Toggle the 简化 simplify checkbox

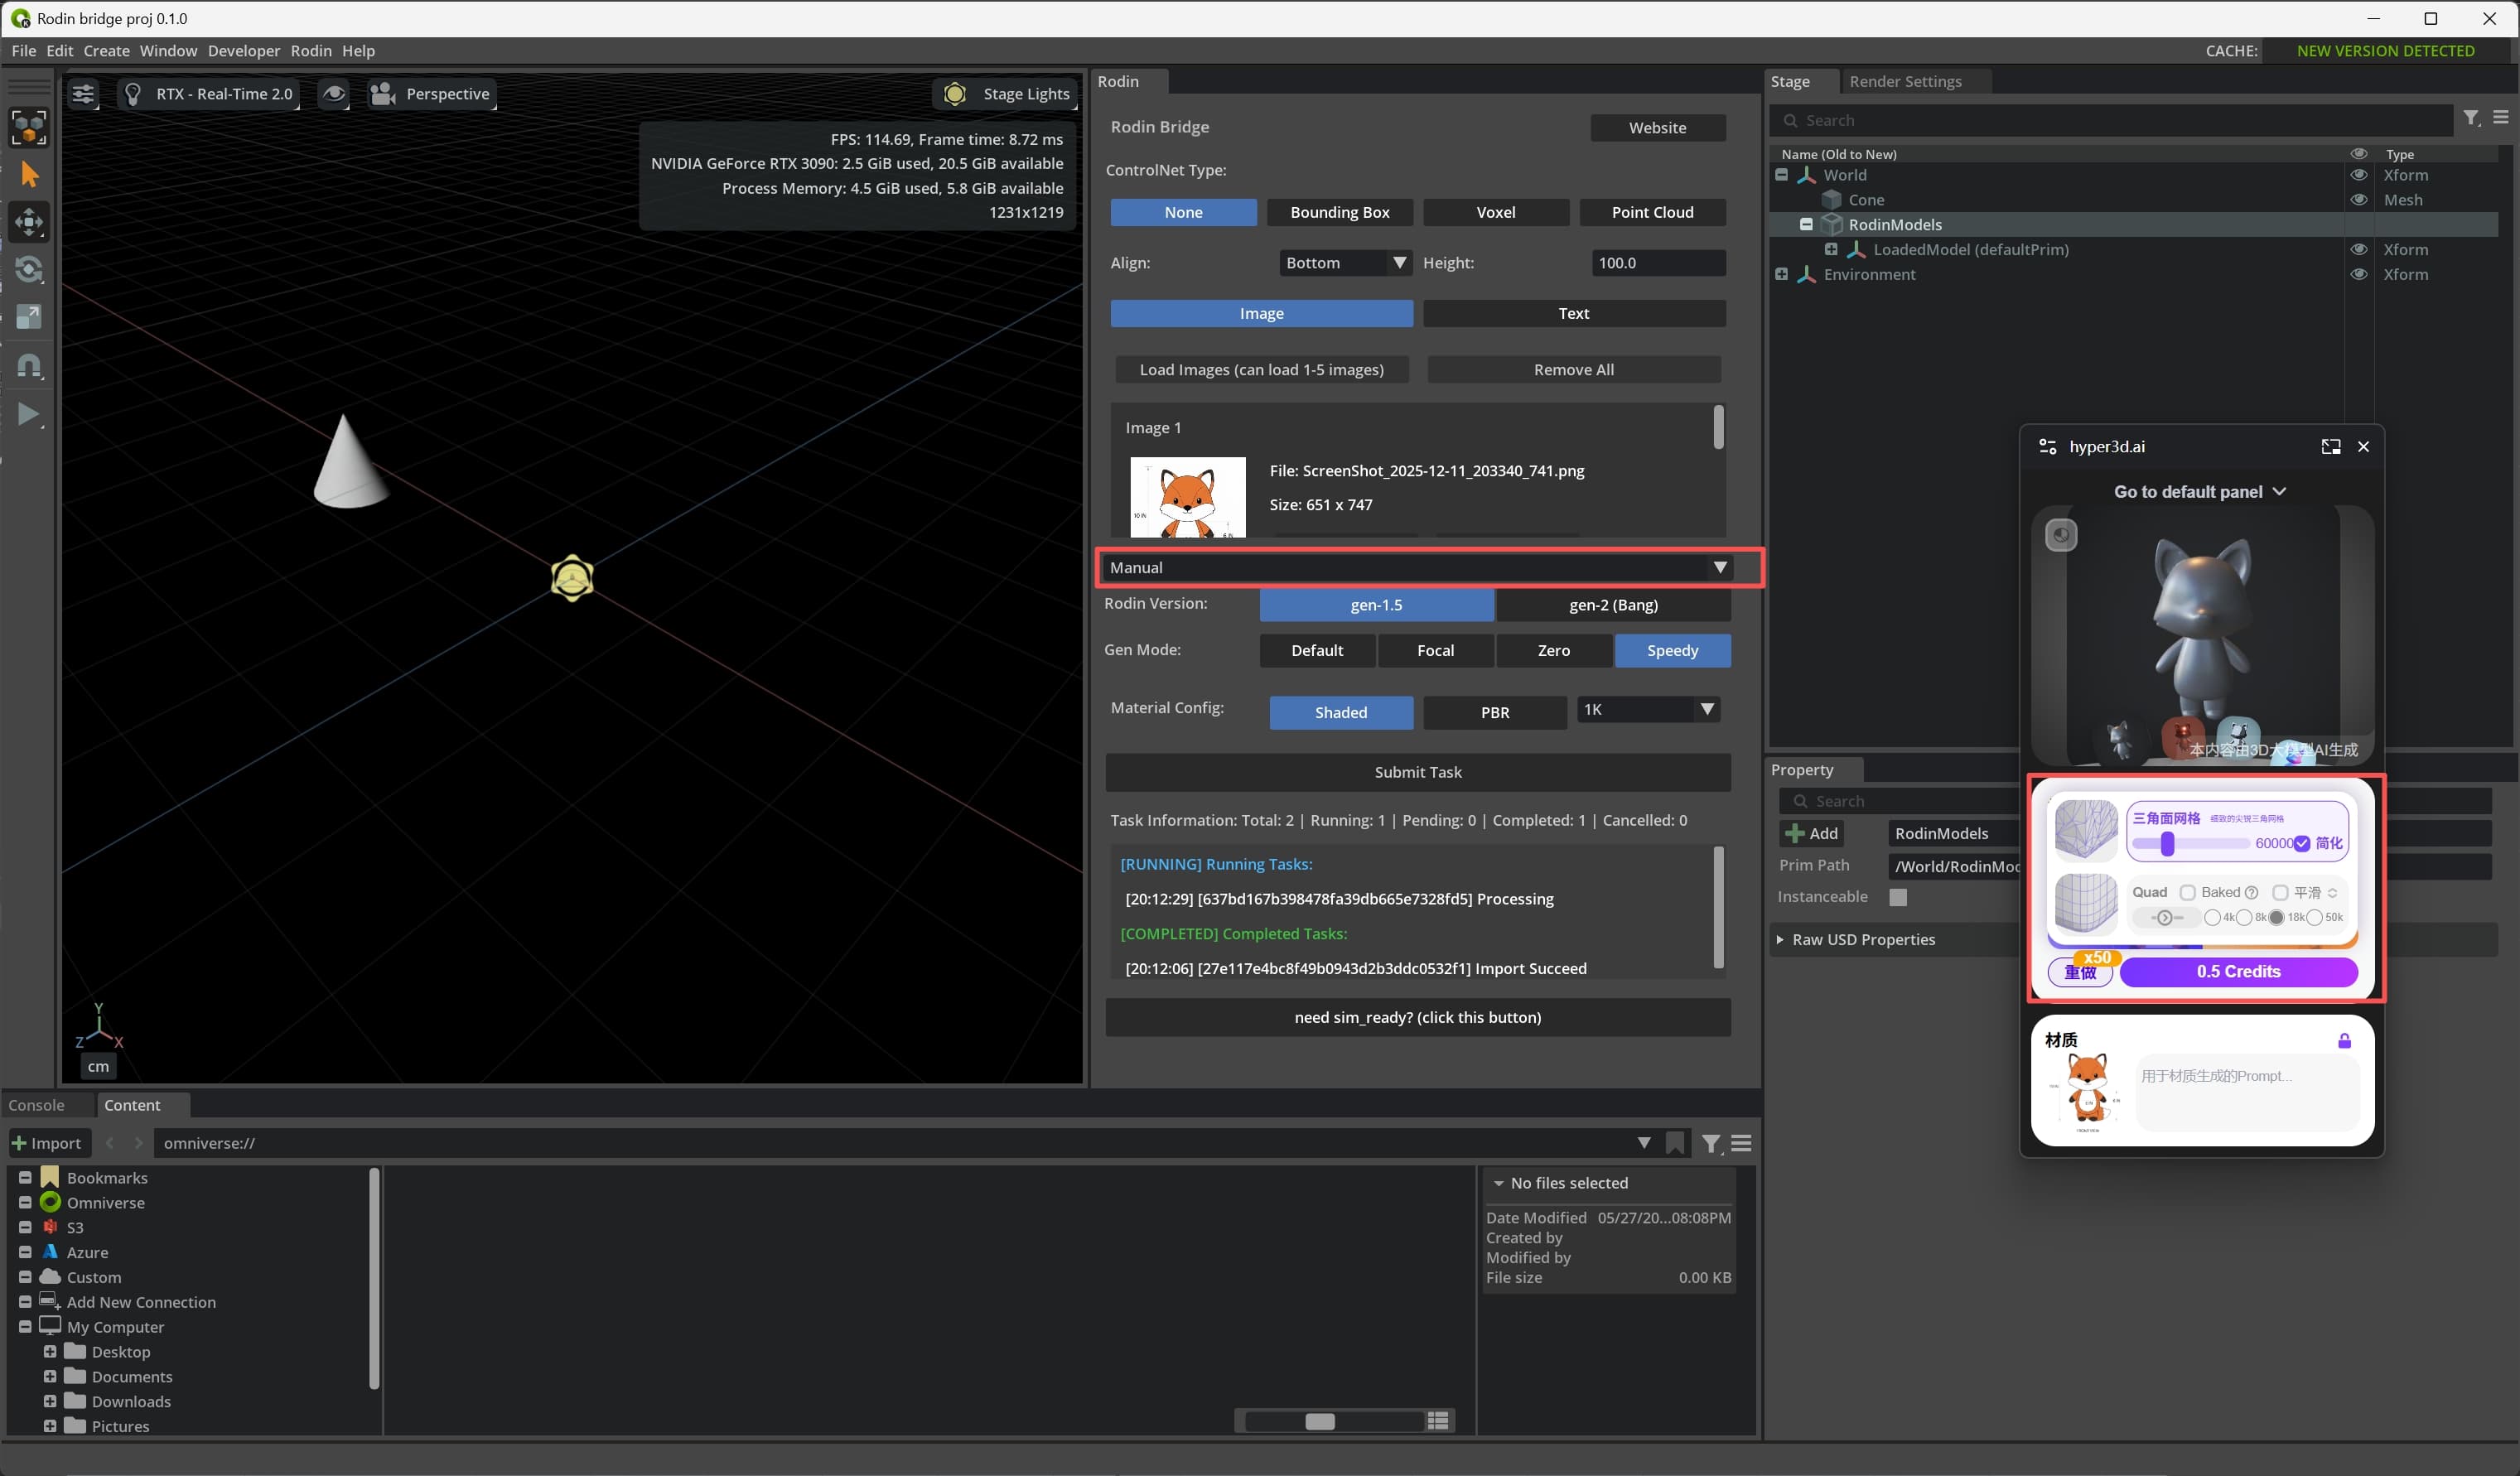coord(2302,843)
